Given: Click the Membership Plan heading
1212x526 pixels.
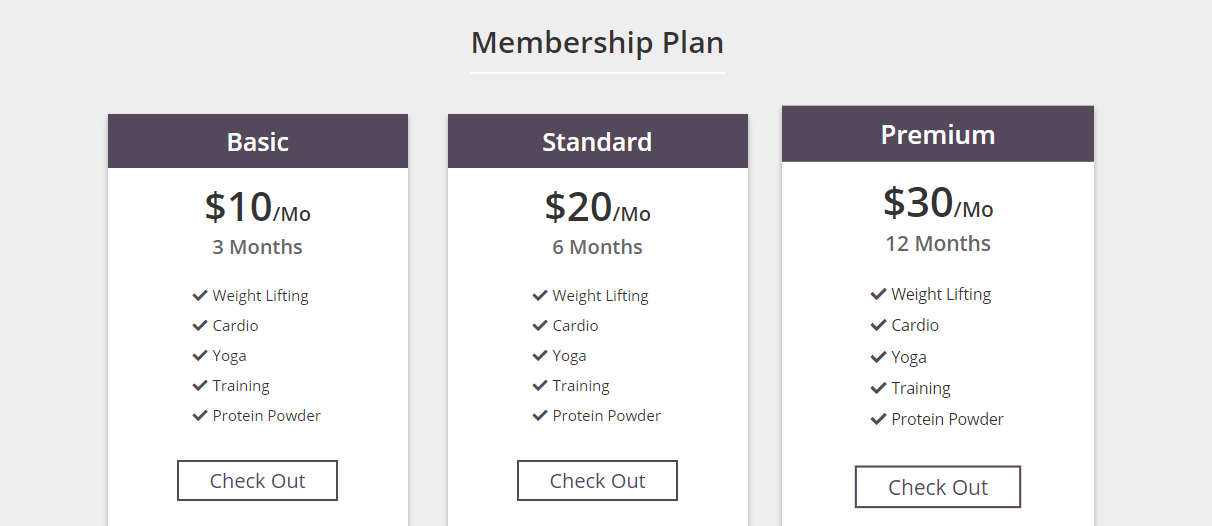Looking at the screenshot, I should (597, 43).
